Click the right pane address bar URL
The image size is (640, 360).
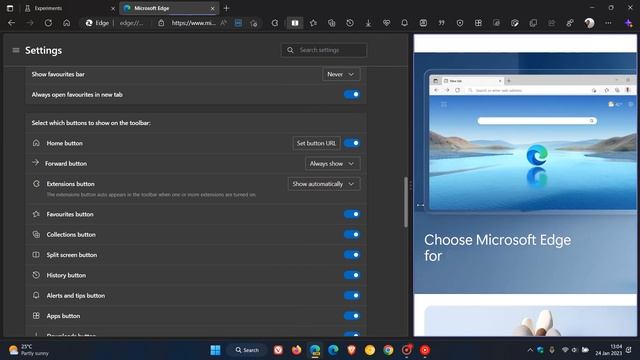coord(193,23)
